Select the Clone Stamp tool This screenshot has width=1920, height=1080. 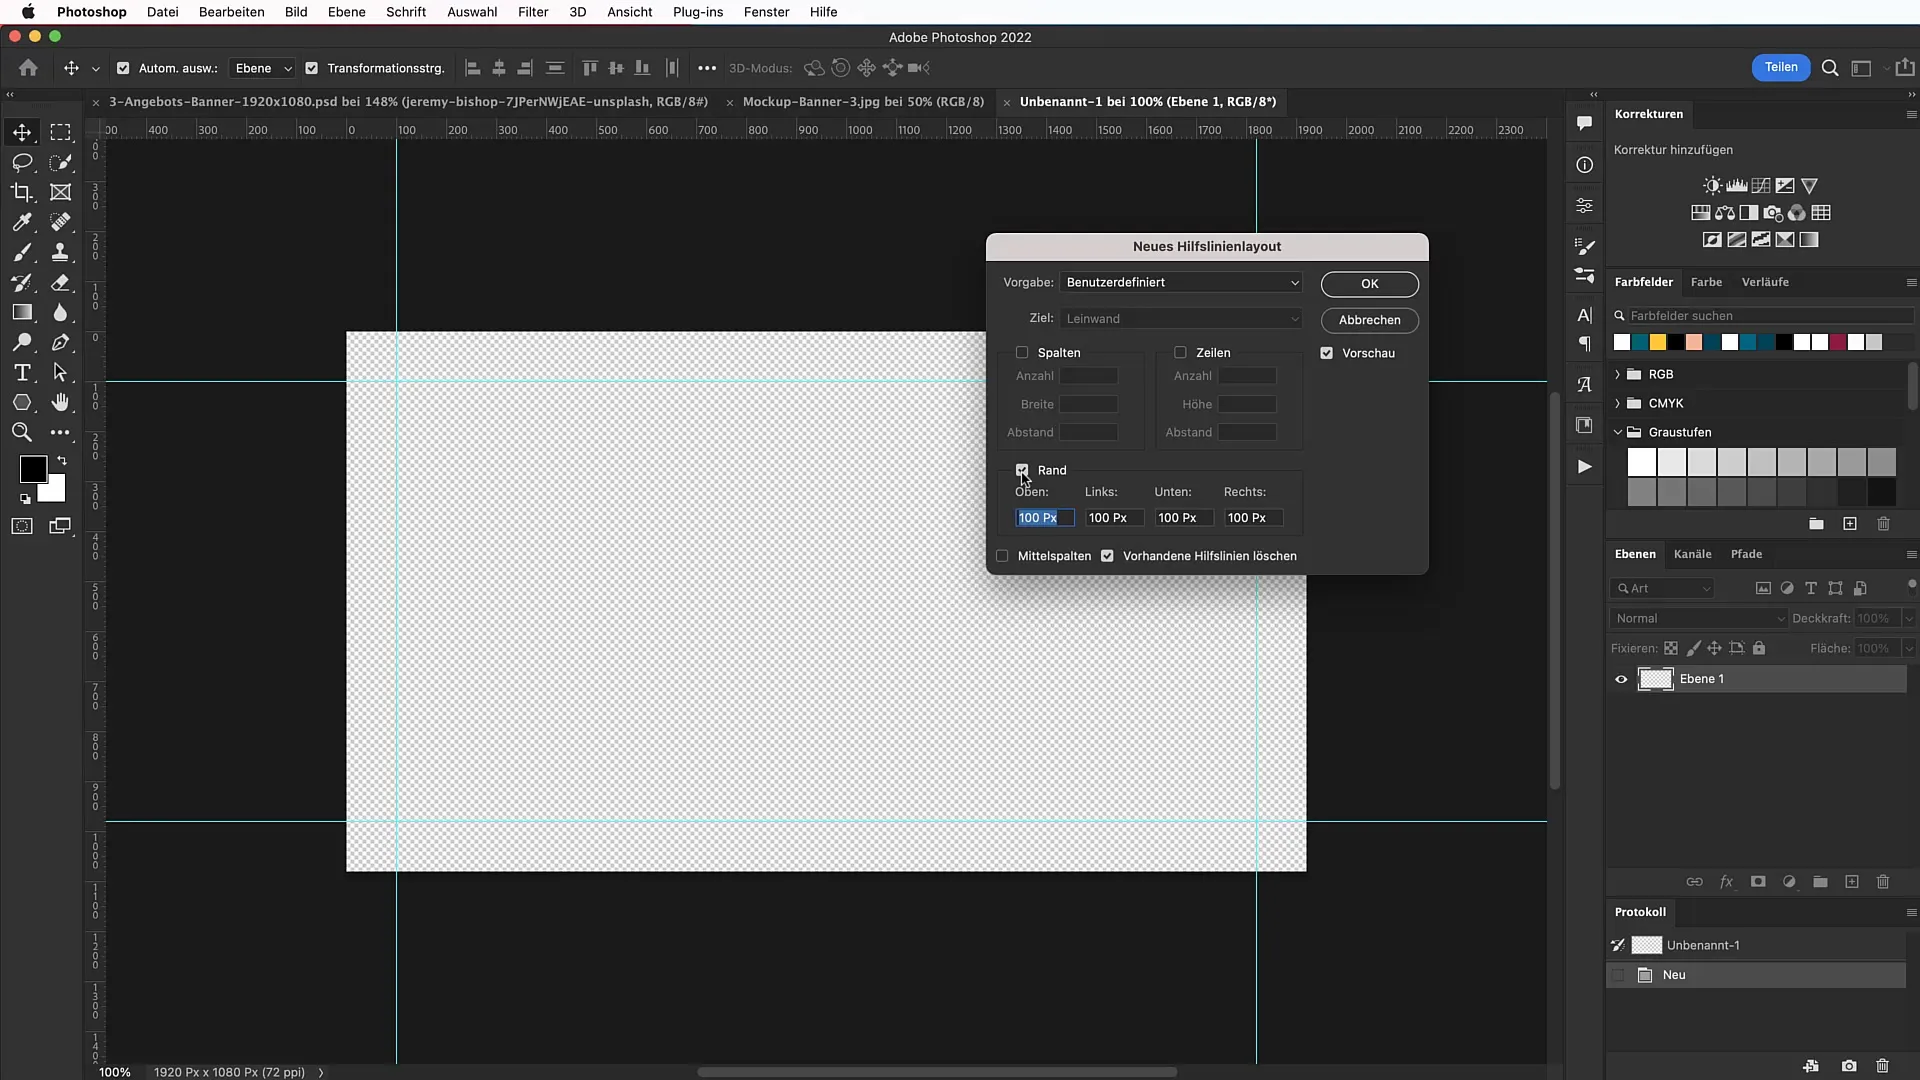[x=61, y=252]
